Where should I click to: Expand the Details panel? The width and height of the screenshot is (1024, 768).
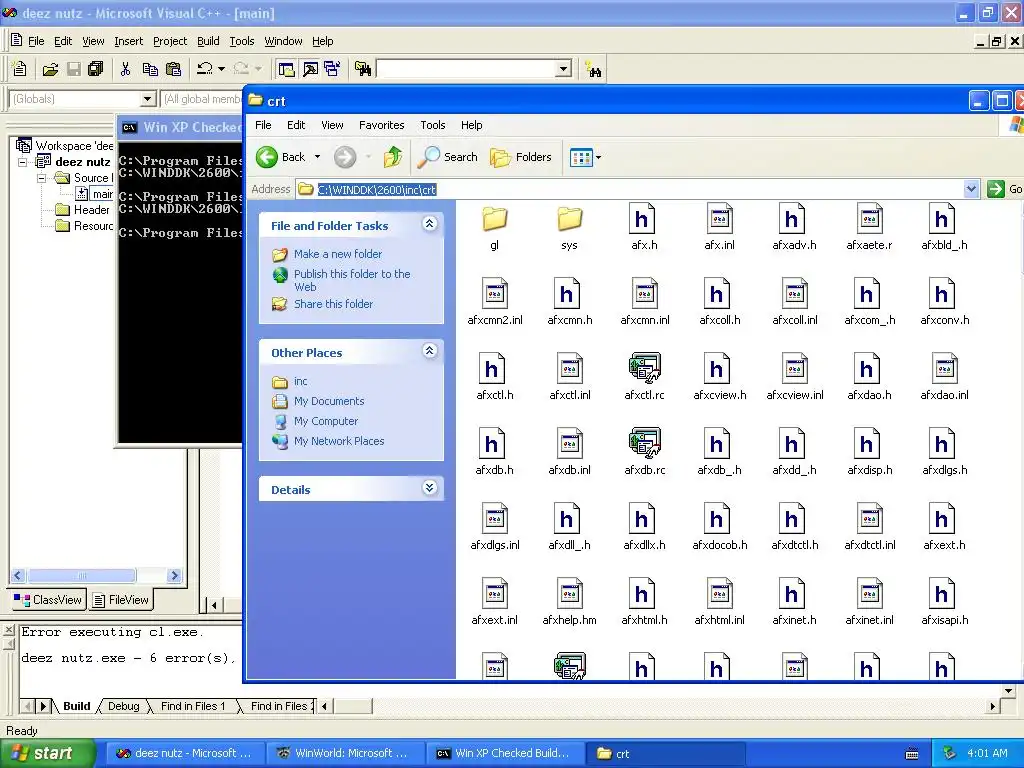429,488
